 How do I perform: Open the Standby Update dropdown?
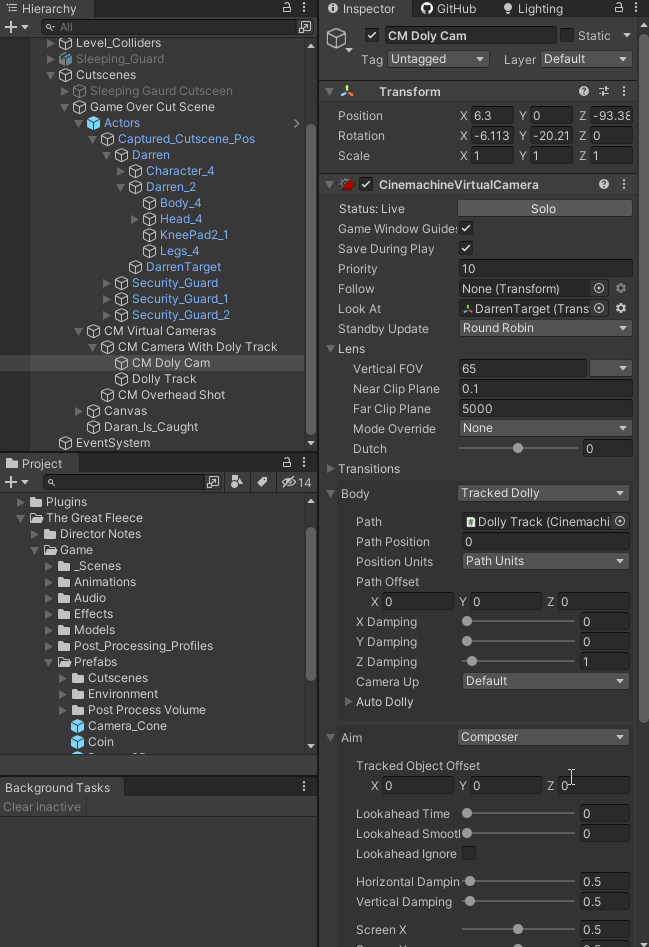coord(545,328)
